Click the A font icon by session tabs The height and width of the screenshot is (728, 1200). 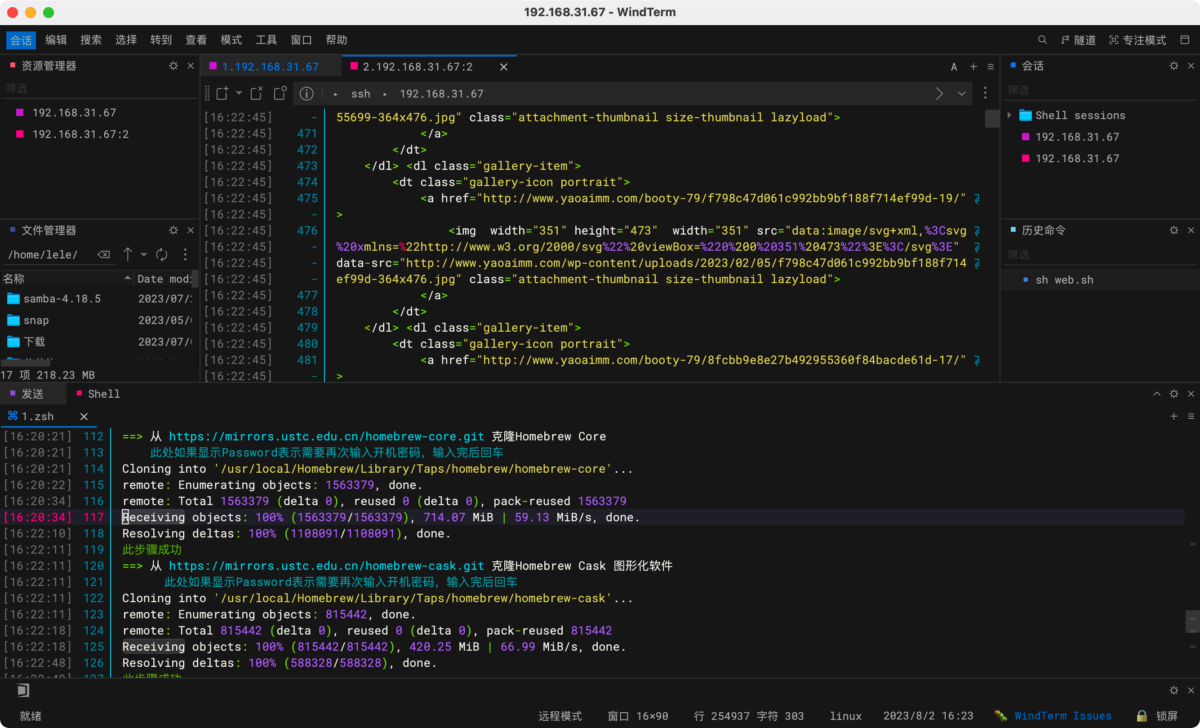coord(954,67)
